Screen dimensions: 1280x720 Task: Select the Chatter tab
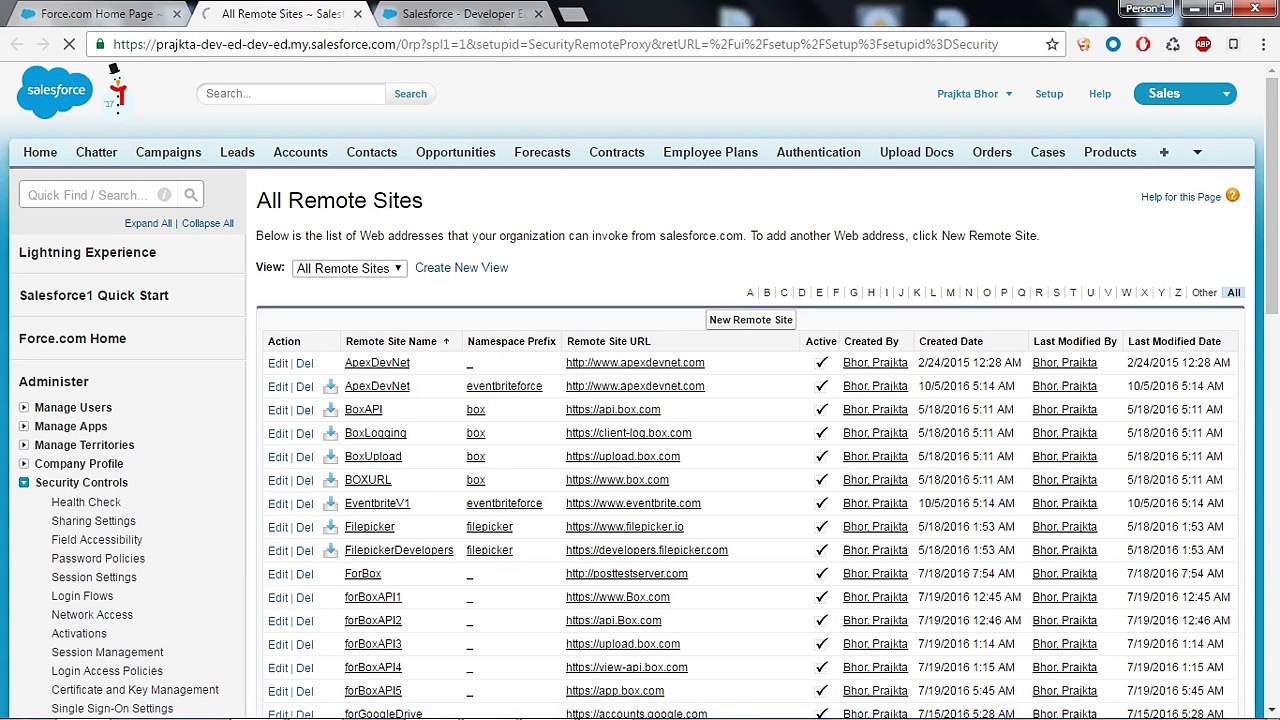tap(96, 152)
